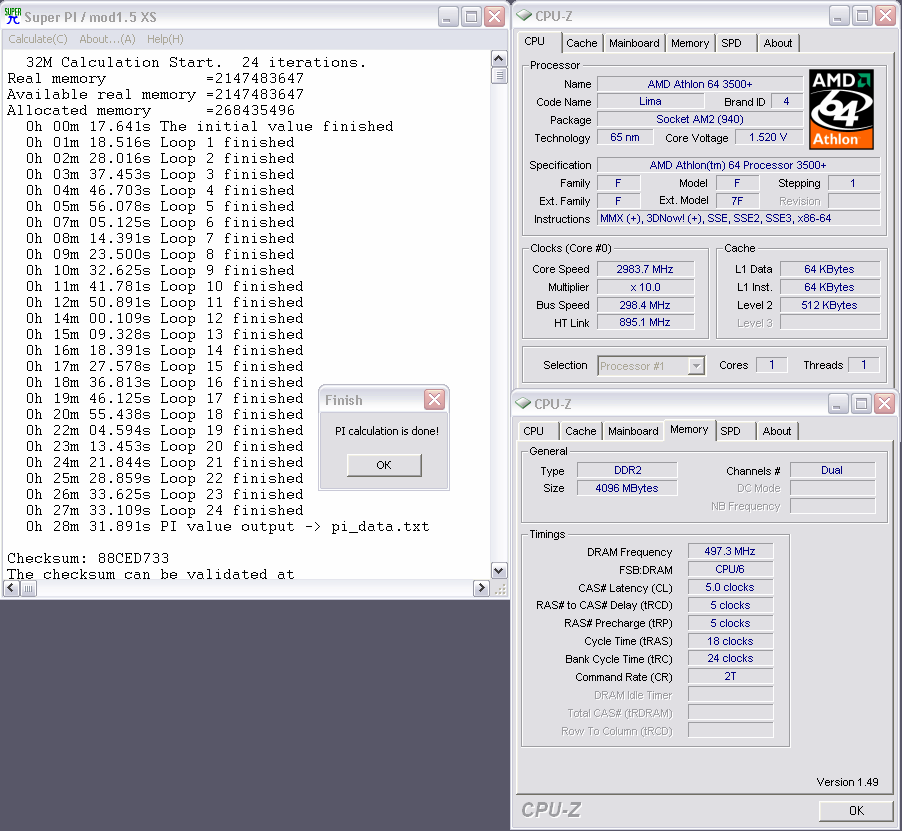
Task: Select Mainboard tab in lower CPU-Z
Action: tap(633, 431)
